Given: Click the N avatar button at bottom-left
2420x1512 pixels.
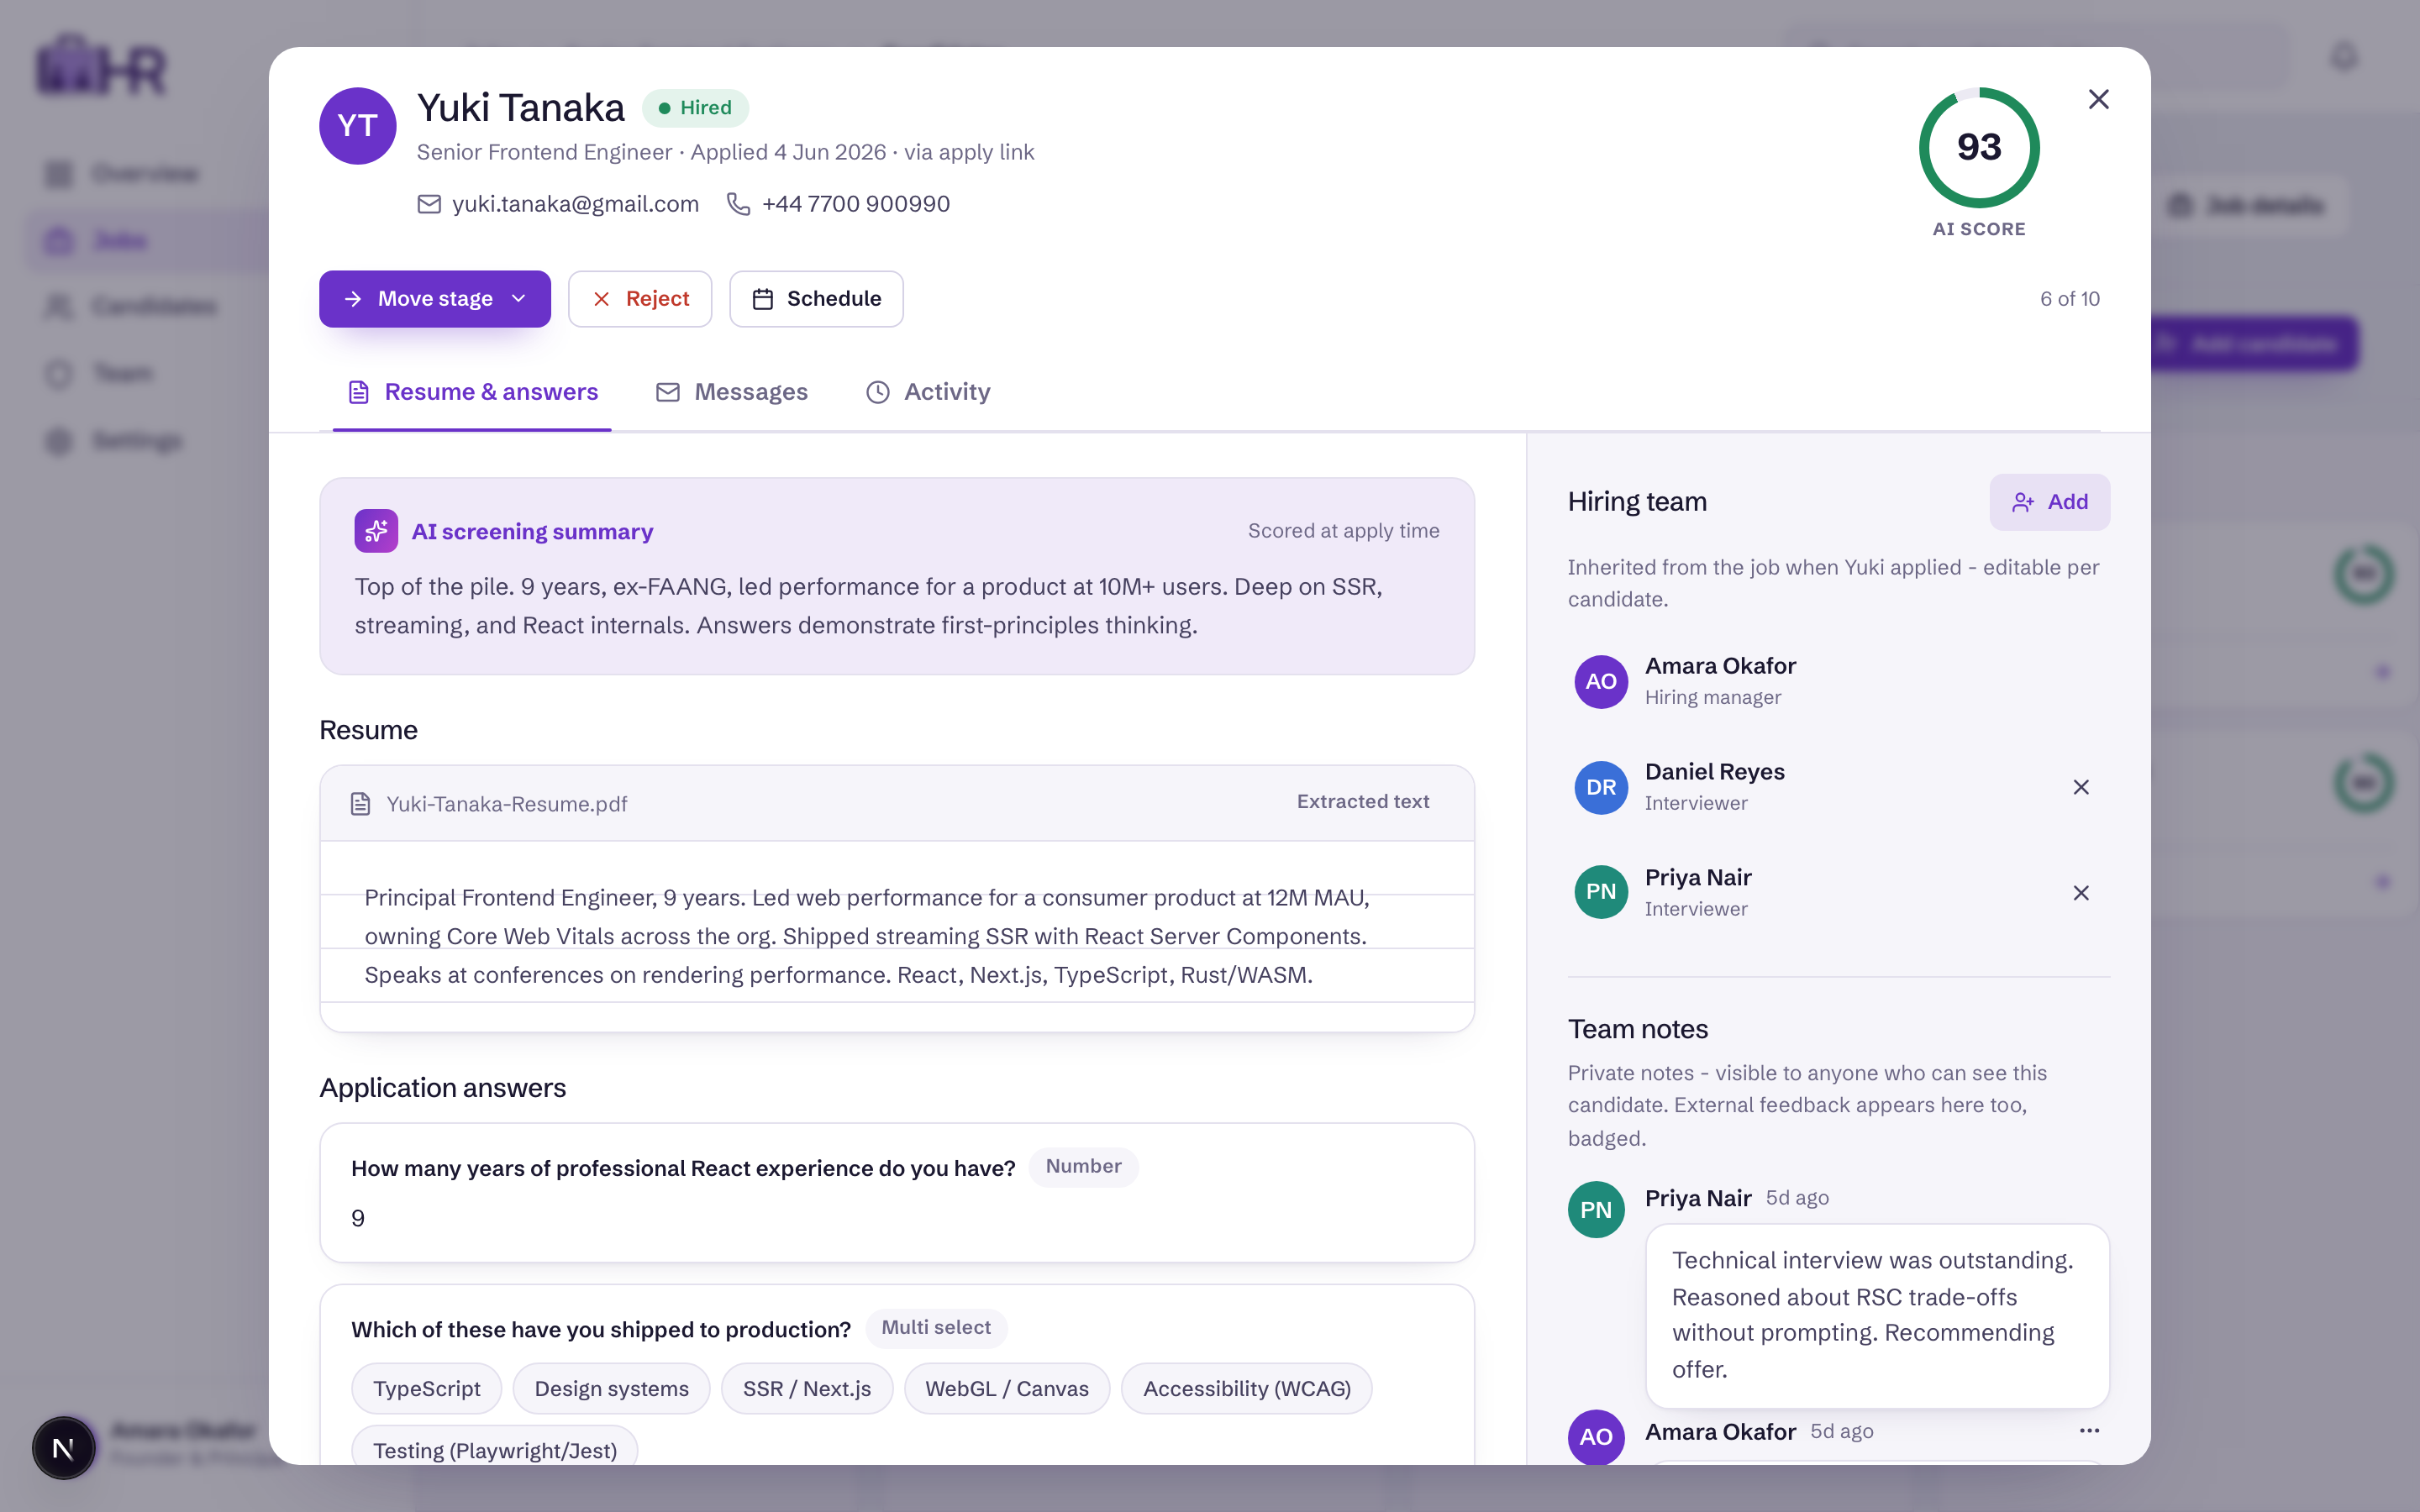Looking at the screenshot, I should click(x=63, y=1447).
